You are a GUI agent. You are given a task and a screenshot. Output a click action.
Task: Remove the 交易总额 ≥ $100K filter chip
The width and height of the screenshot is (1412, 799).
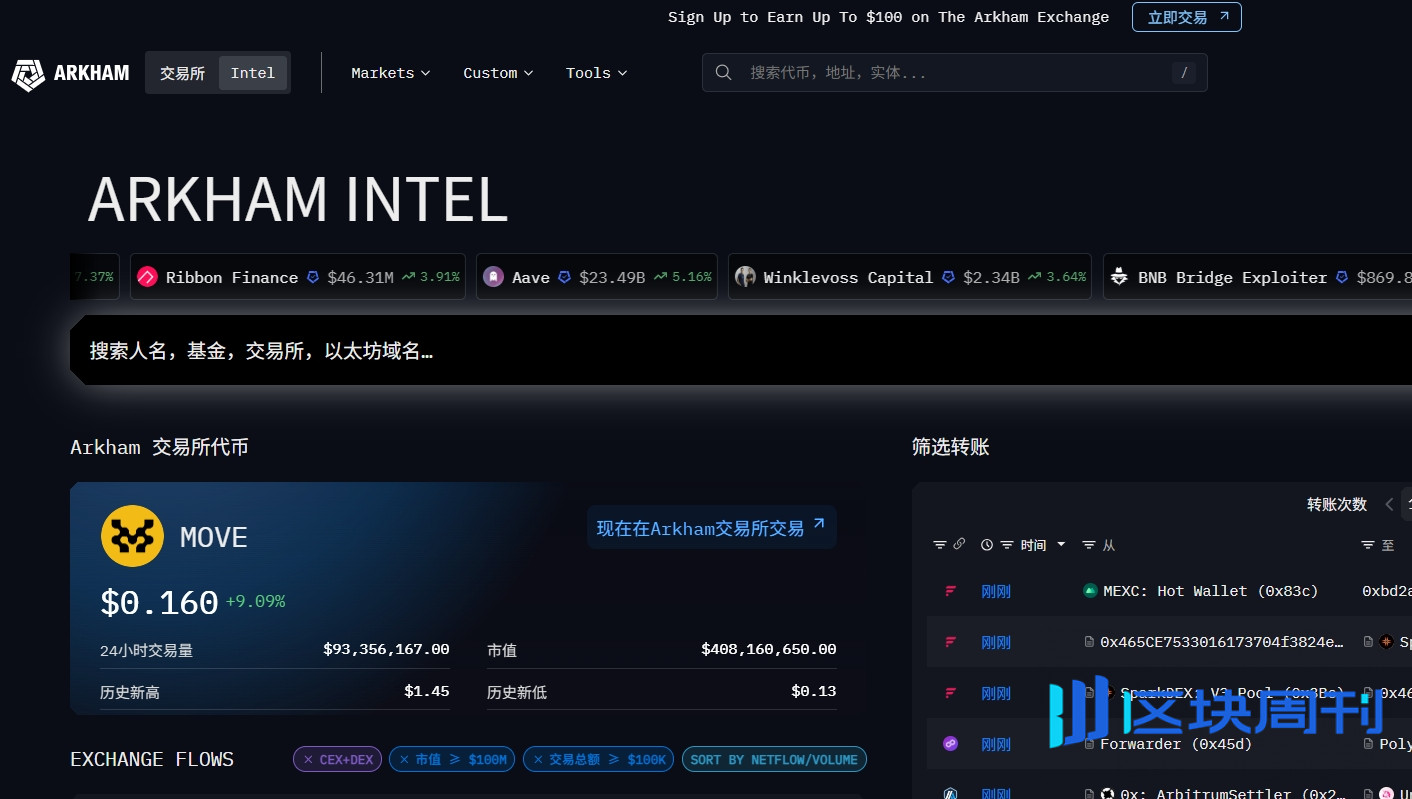coord(538,760)
